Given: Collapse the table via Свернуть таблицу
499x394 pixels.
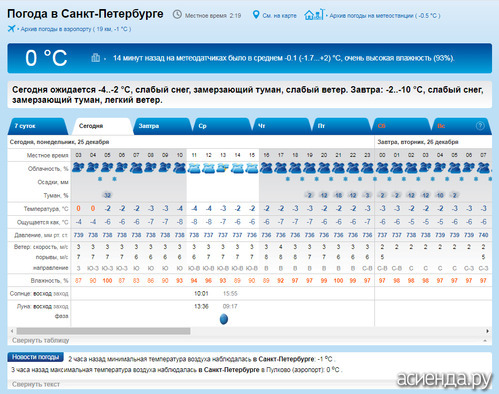Looking at the screenshot, I should 40,340.
